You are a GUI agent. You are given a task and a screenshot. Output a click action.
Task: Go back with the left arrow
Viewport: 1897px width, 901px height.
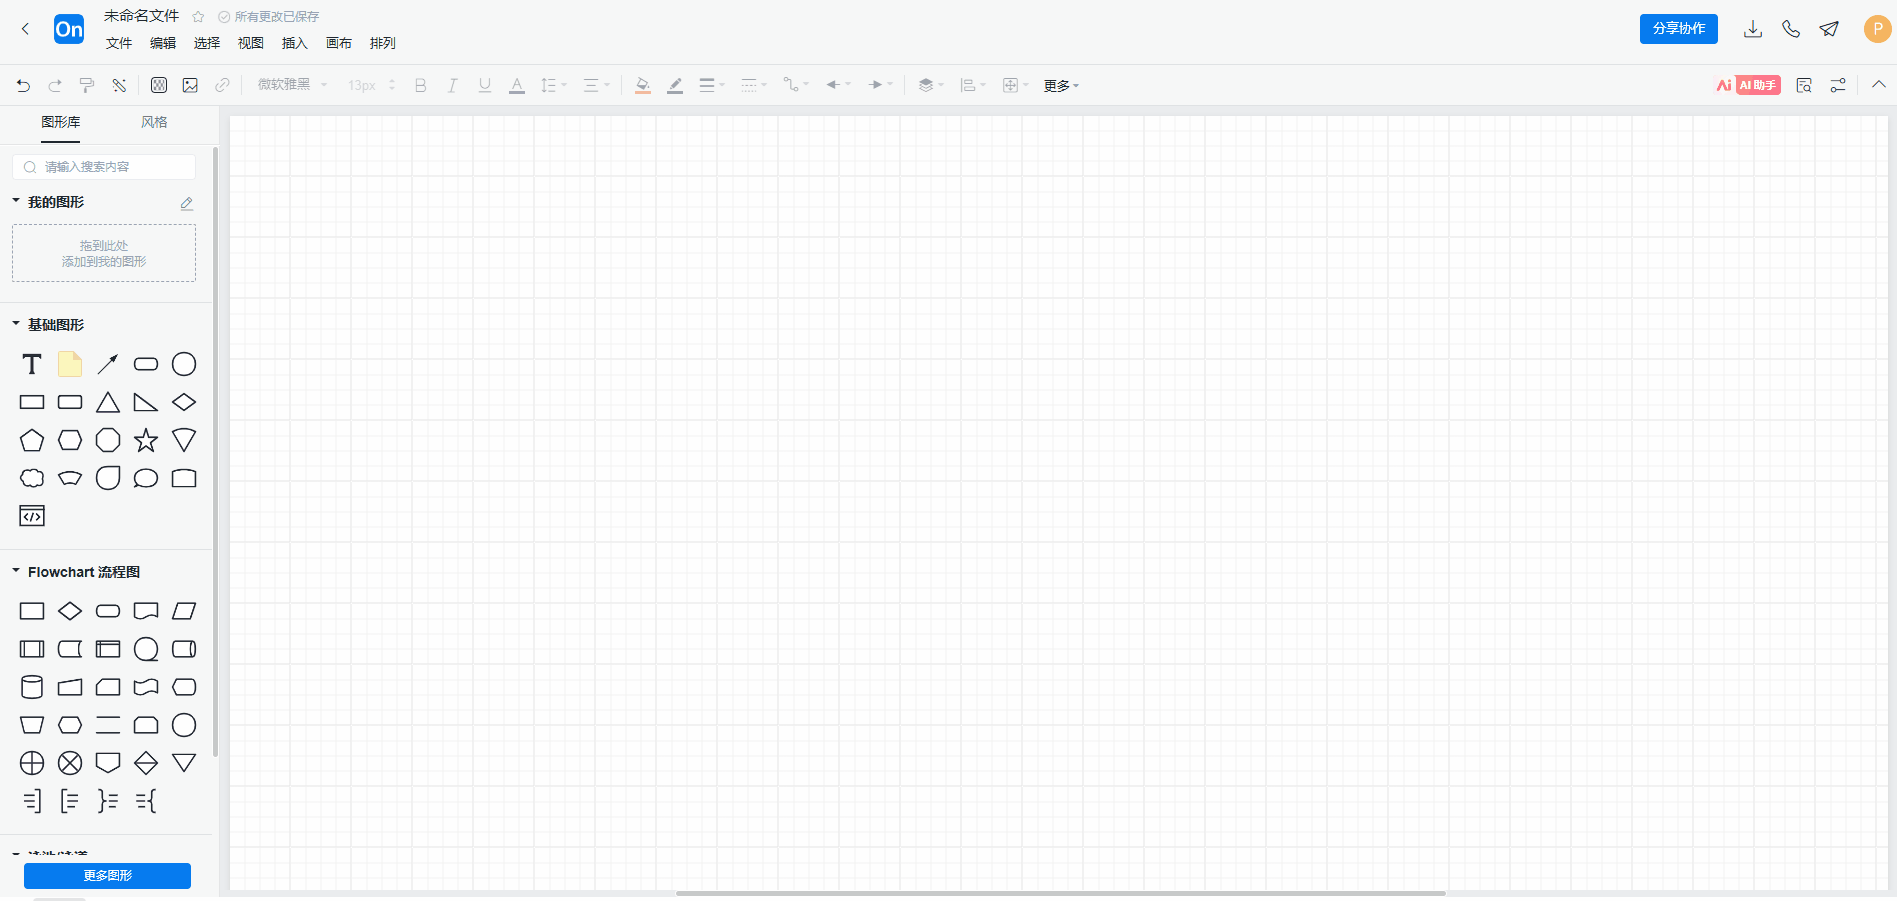26,29
